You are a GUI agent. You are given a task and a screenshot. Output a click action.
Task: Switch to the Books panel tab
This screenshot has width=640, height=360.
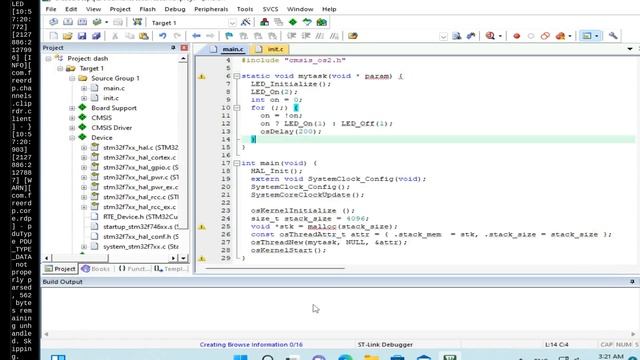tap(96, 269)
